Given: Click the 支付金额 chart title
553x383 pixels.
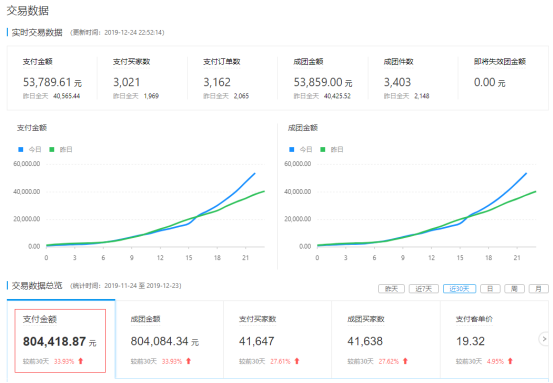Looking at the screenshot, I should [x=32, y=128].
